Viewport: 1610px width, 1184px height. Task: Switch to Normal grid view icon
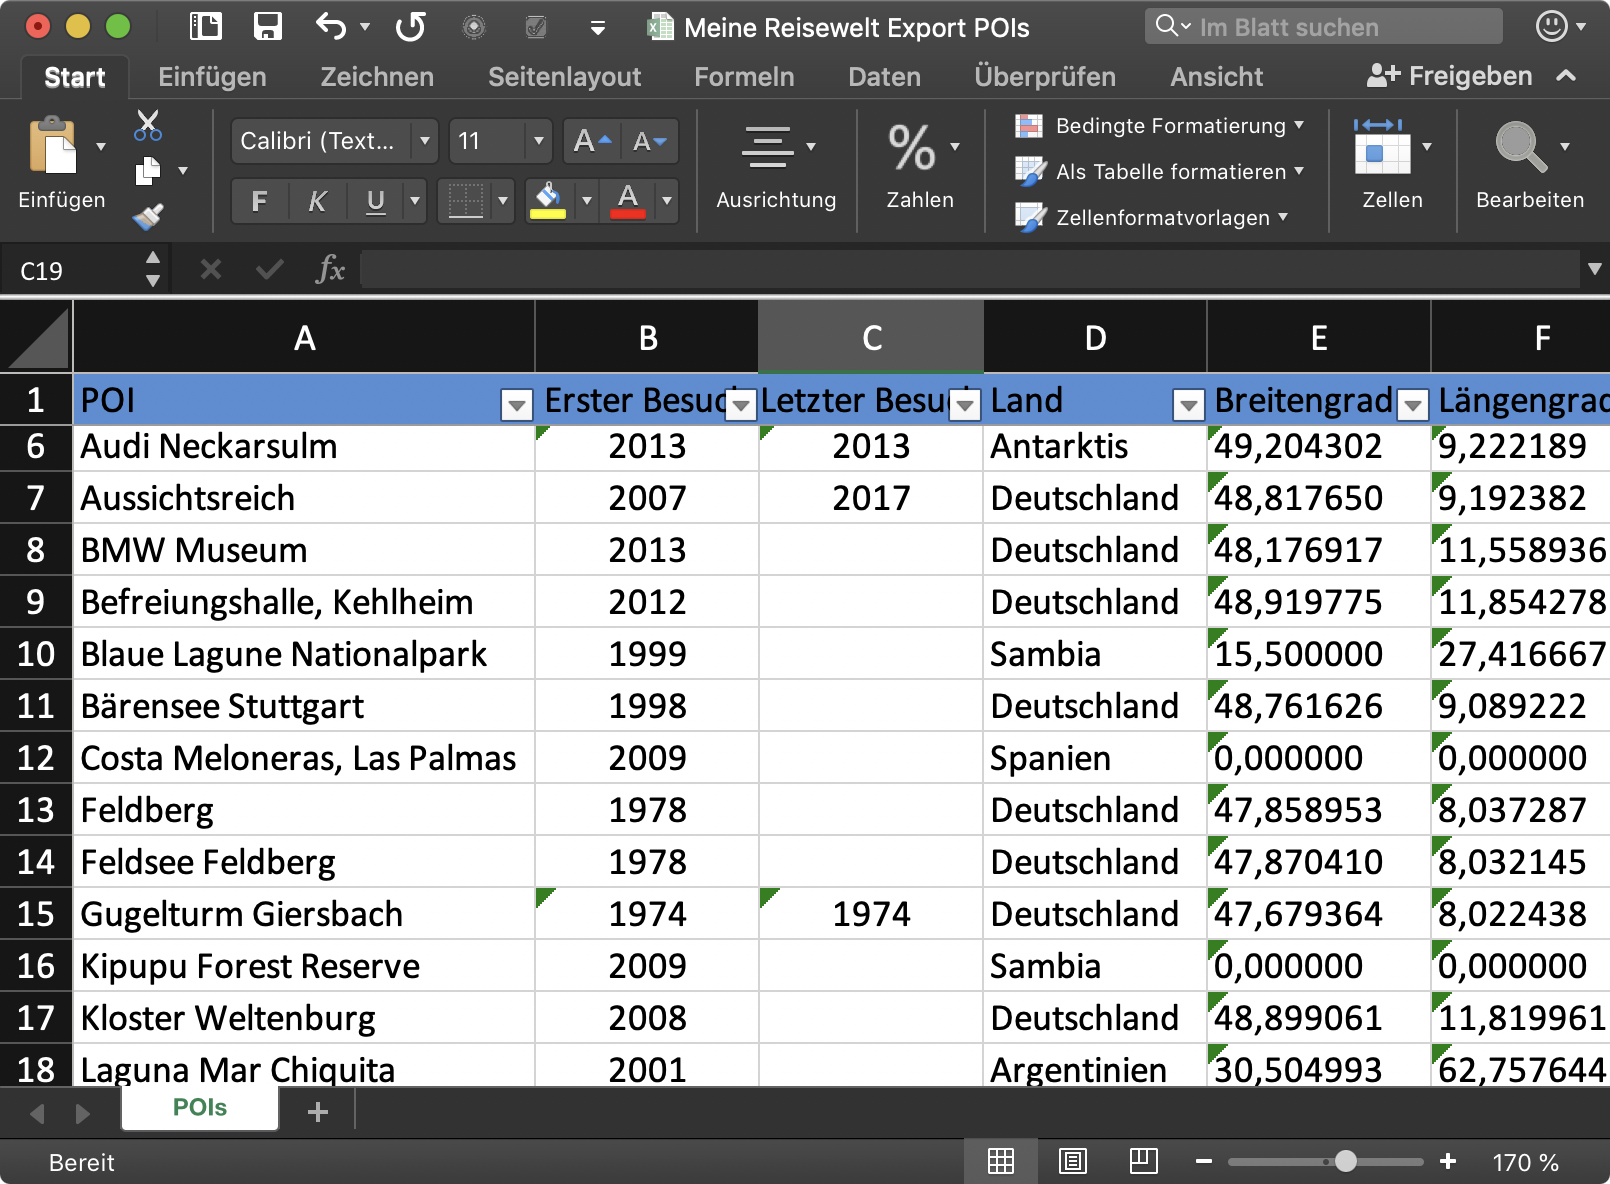click(x=1000, y=1161)
